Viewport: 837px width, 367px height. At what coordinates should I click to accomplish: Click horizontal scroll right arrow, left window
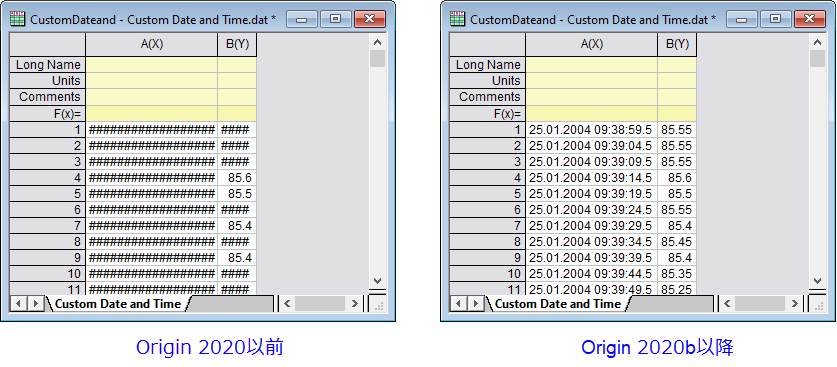pyautogui.click(x=354, y=304)
